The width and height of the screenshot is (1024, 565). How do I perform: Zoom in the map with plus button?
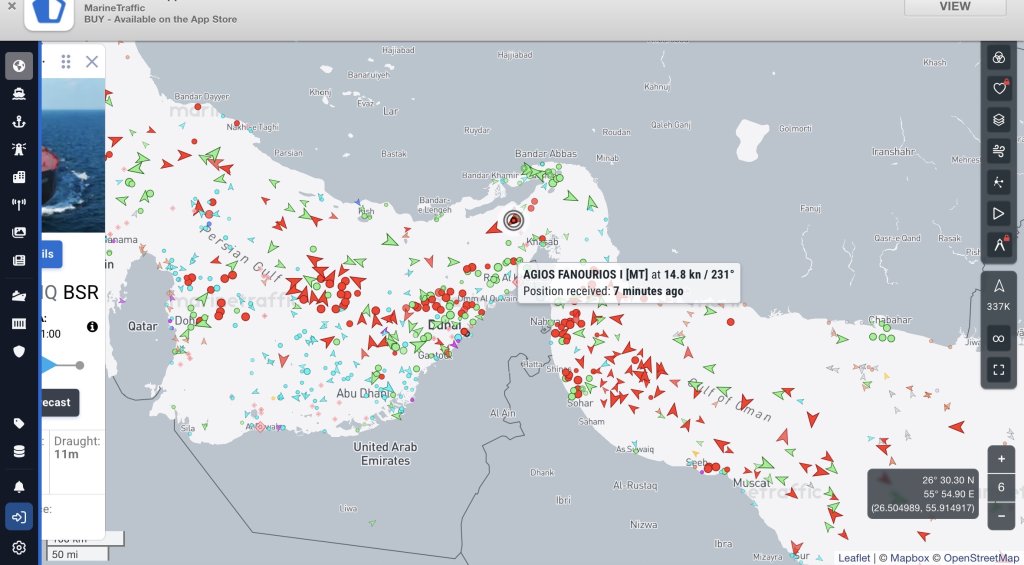[1001, 458]
